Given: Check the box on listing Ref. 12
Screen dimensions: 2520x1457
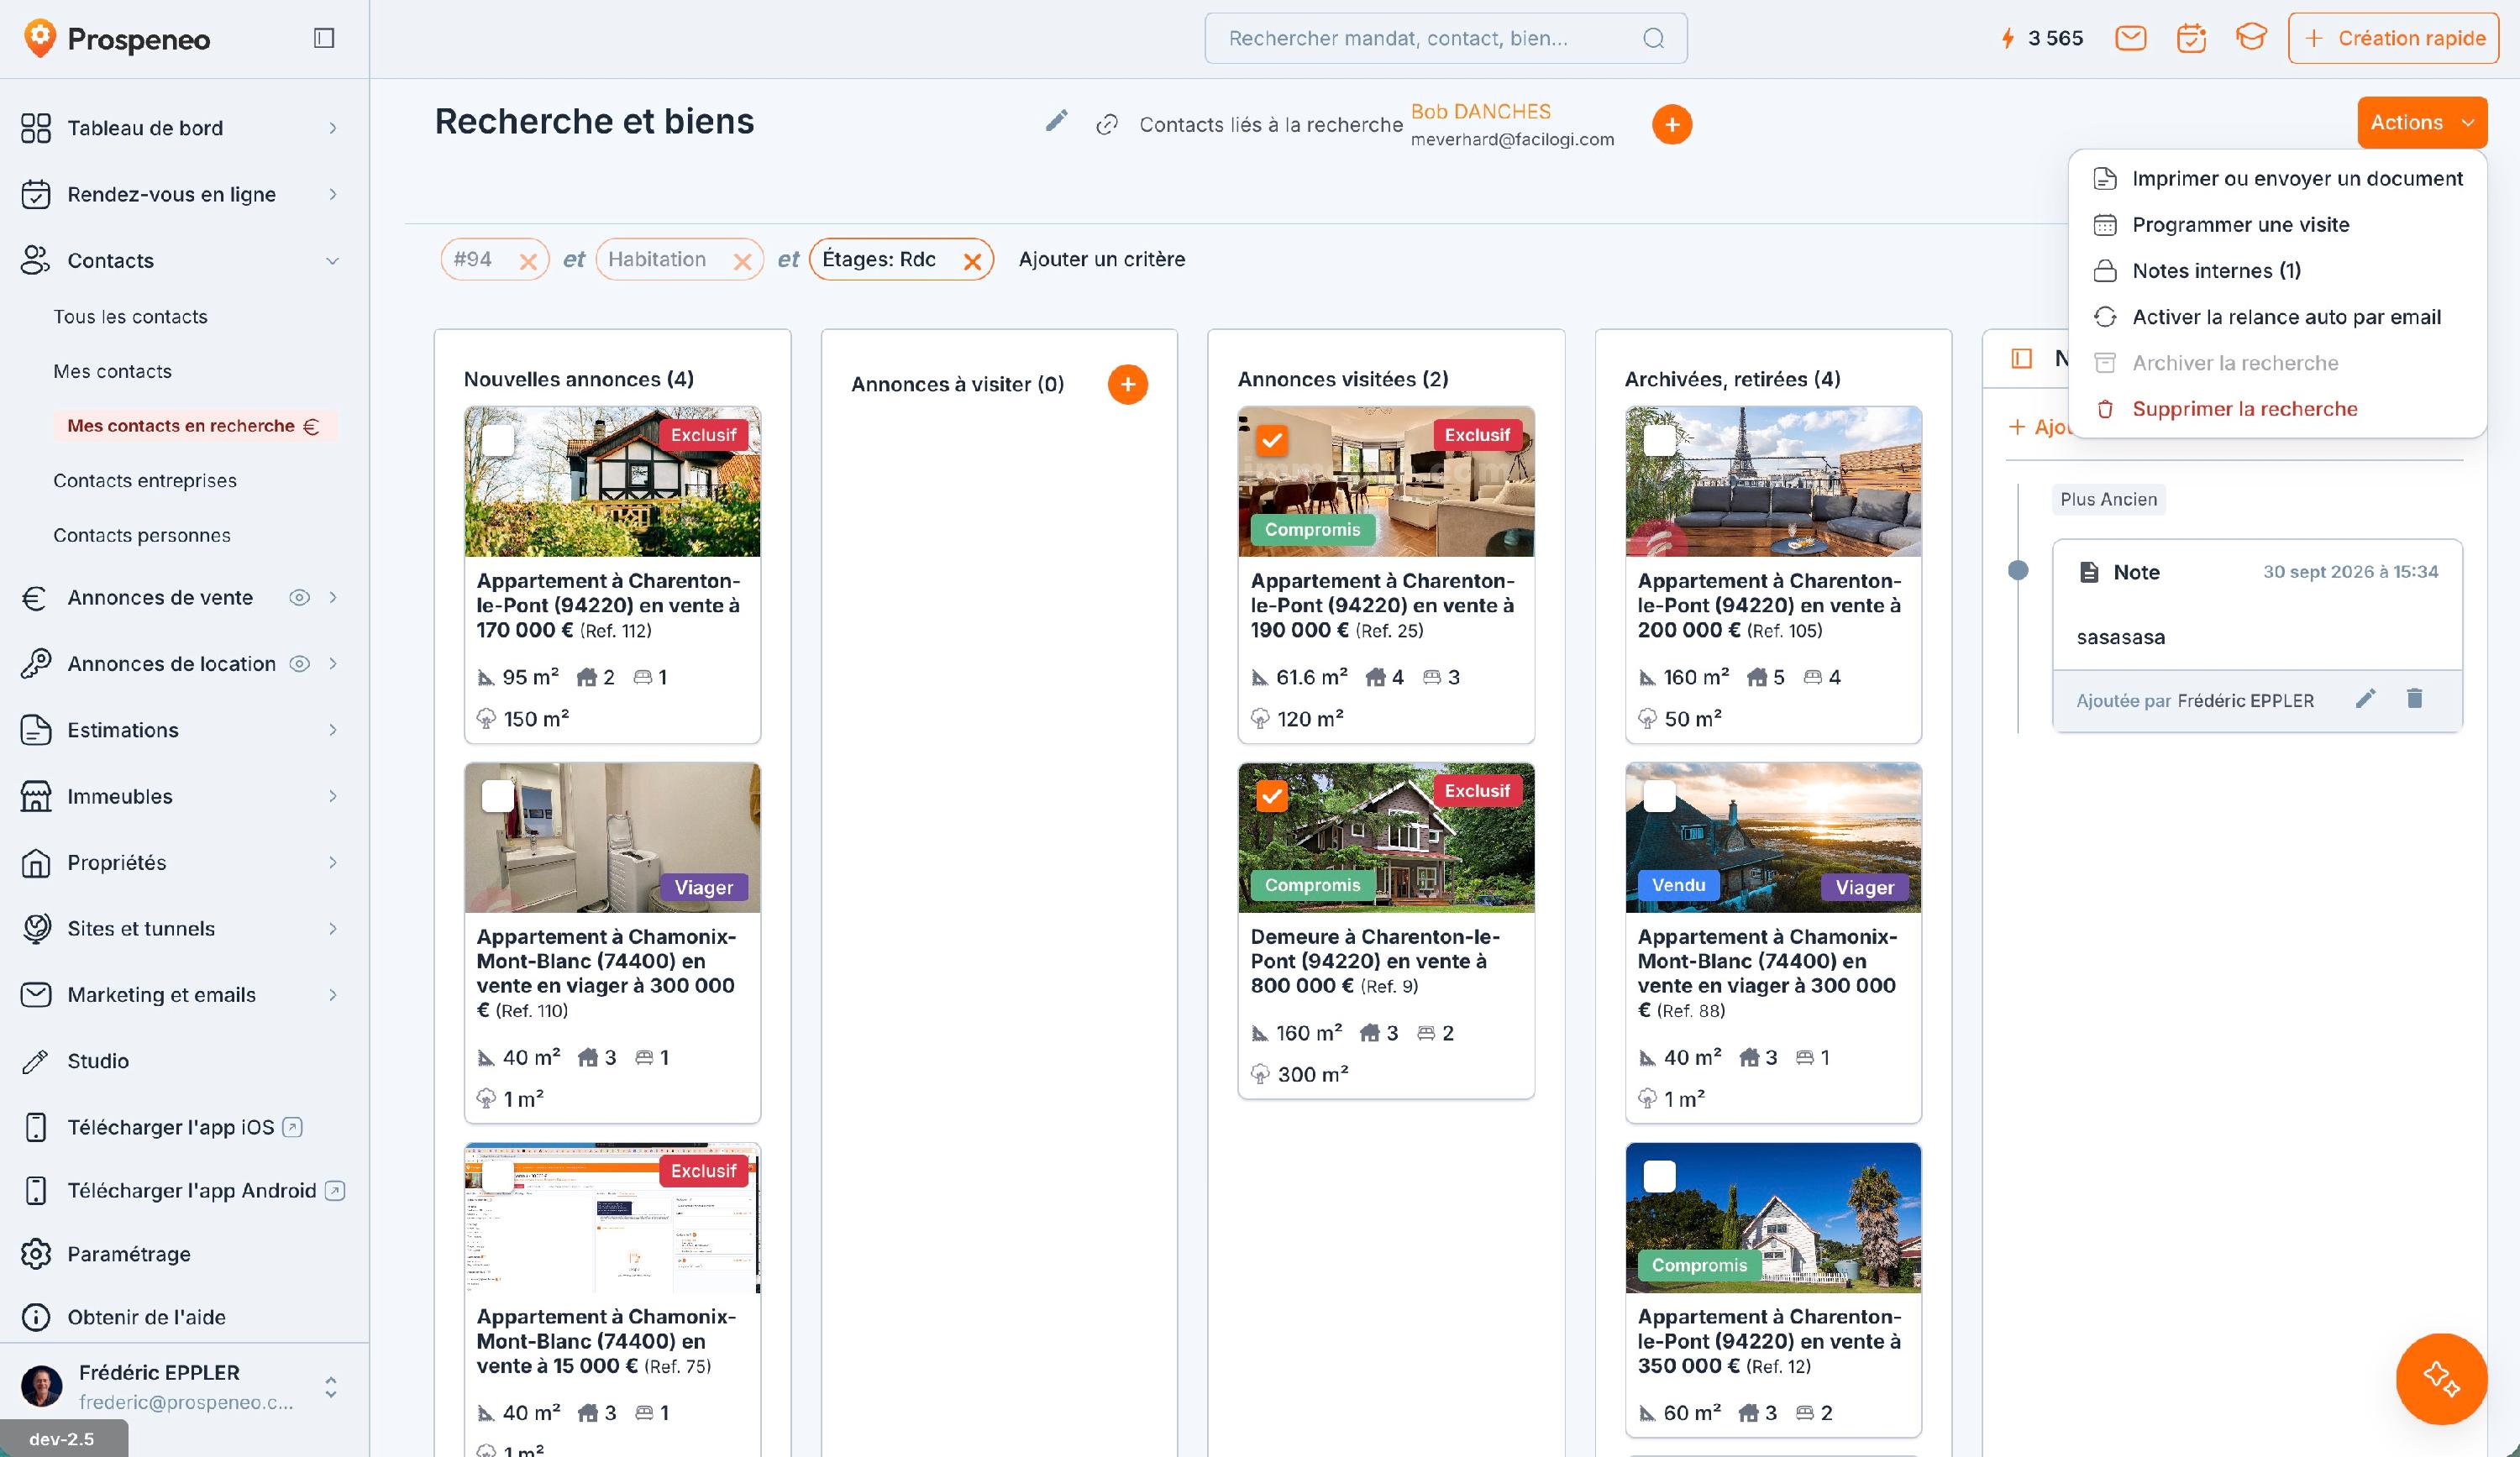Looking at the screenshot, I should coord(1659,1176).
